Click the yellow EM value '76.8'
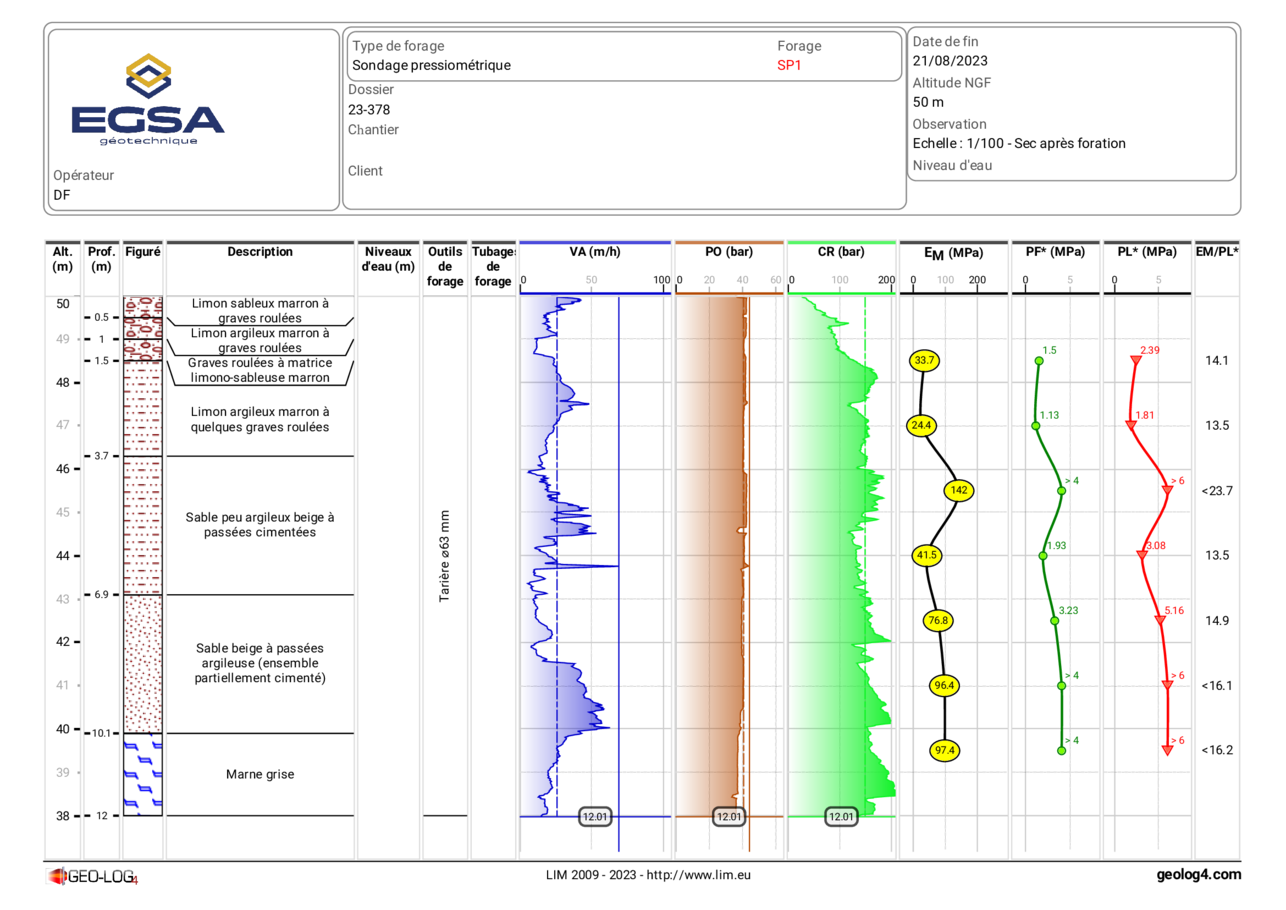The image size is (1286, 910). [x=938, y=620]
